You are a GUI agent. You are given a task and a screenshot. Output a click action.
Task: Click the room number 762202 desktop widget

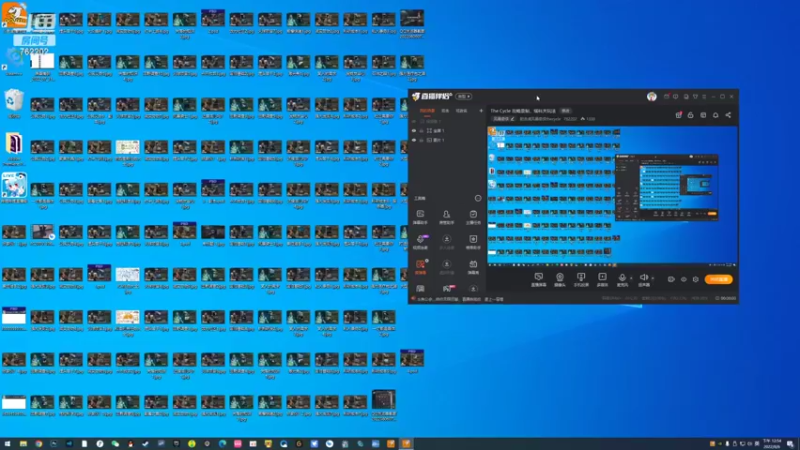coord(34,45)
